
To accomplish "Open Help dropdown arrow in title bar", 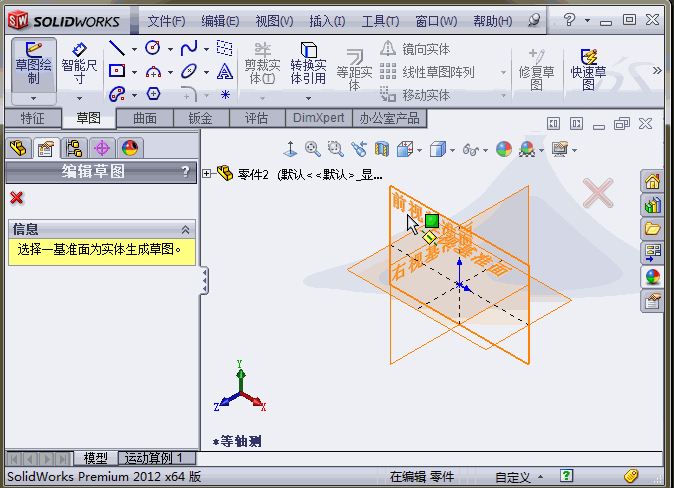I will coord(587,20).
